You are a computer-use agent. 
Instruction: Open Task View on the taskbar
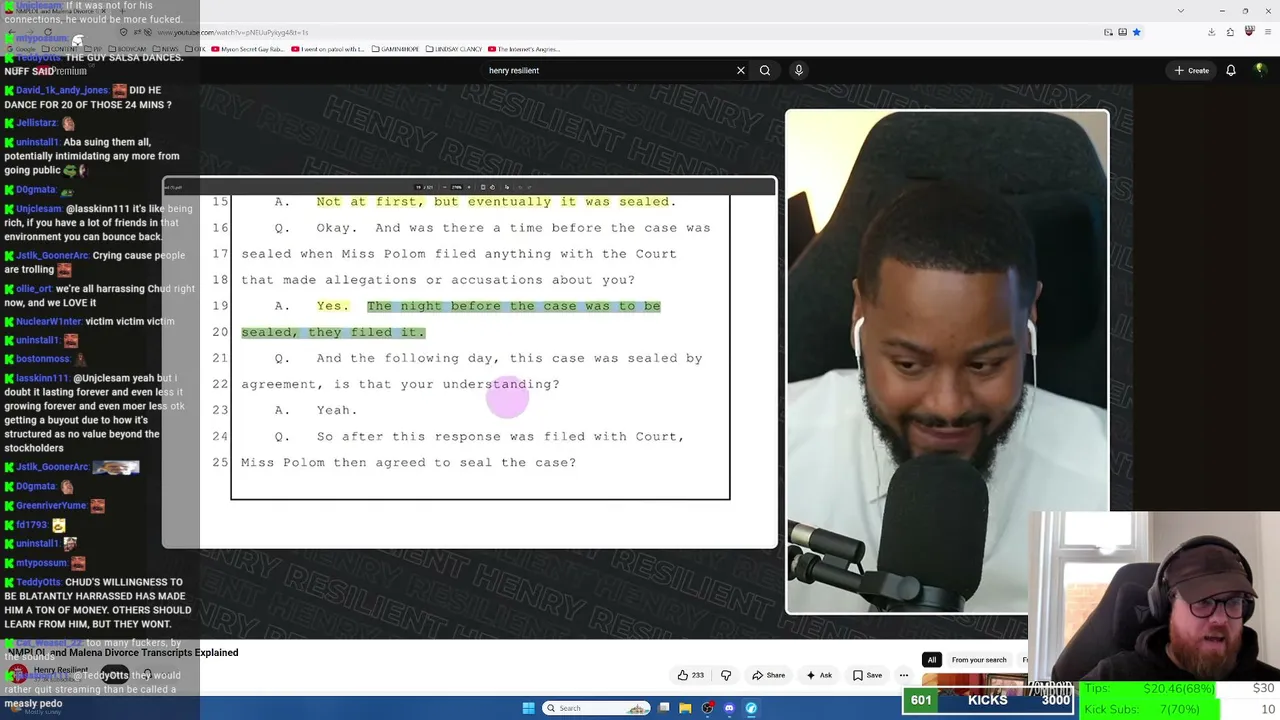(x=664, y=708)
